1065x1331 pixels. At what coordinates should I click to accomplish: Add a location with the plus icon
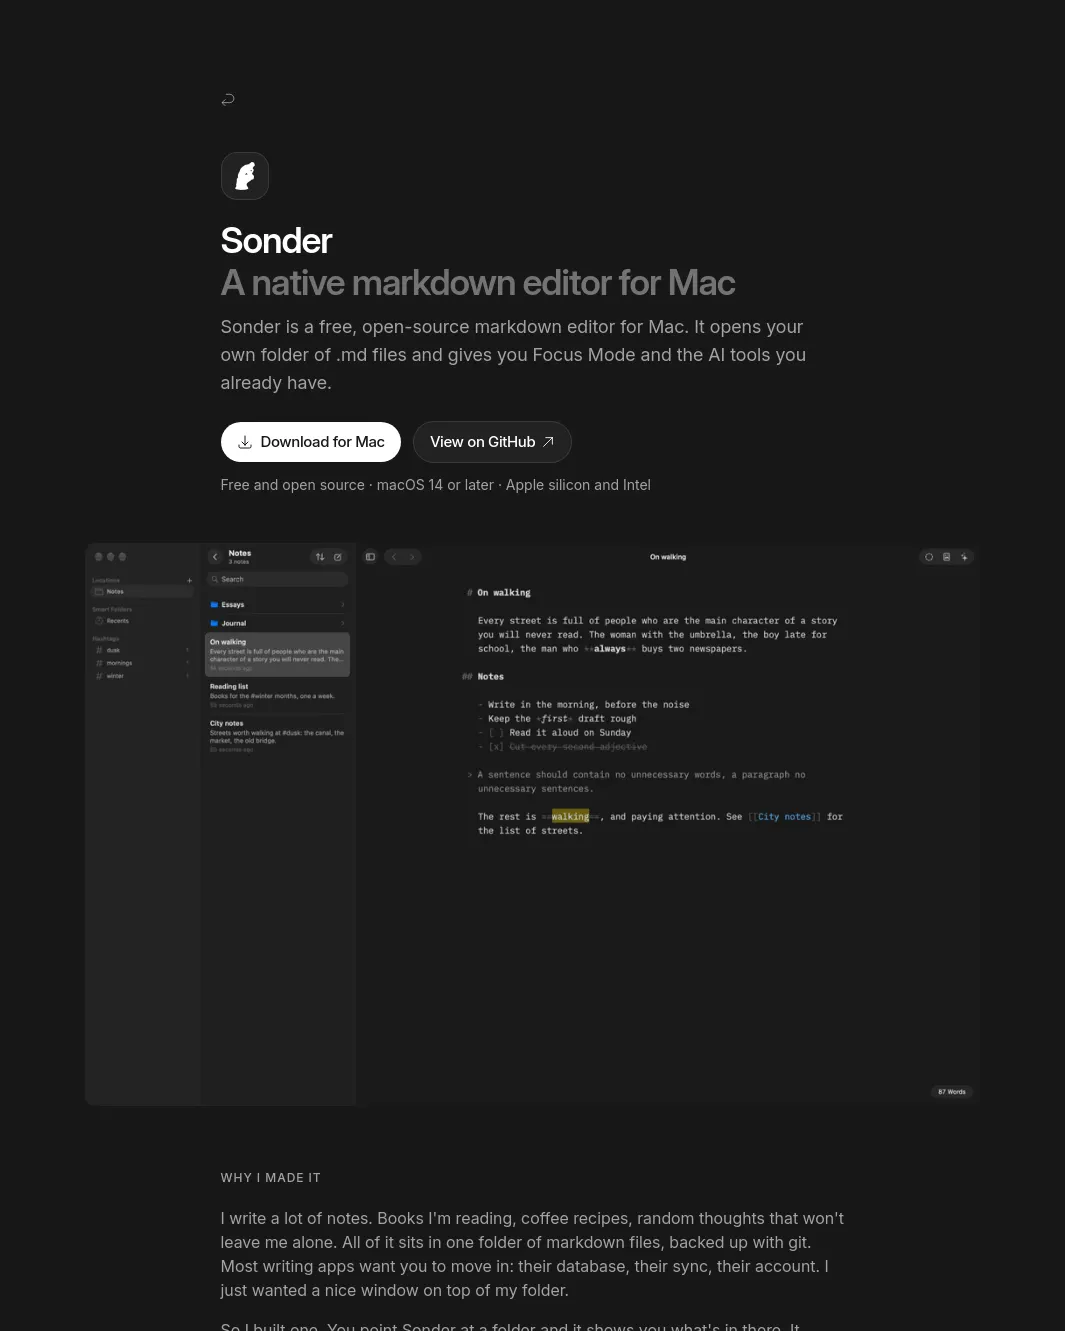[189, 580]
